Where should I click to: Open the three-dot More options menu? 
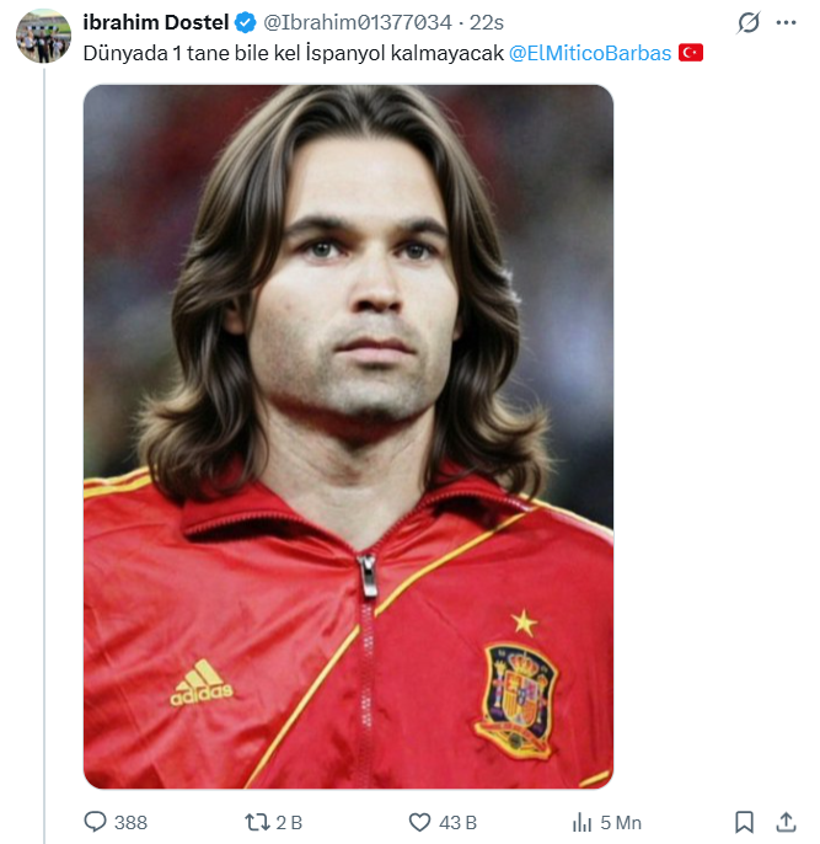(786, 23)
